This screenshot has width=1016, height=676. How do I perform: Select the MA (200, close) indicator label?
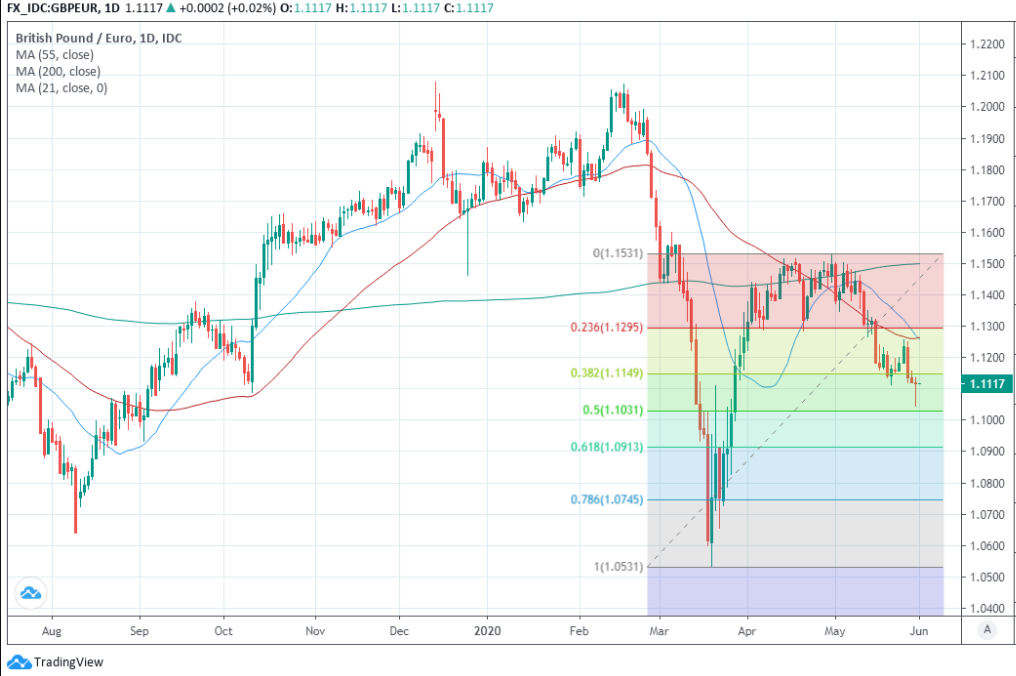click(x=60, y=72)
